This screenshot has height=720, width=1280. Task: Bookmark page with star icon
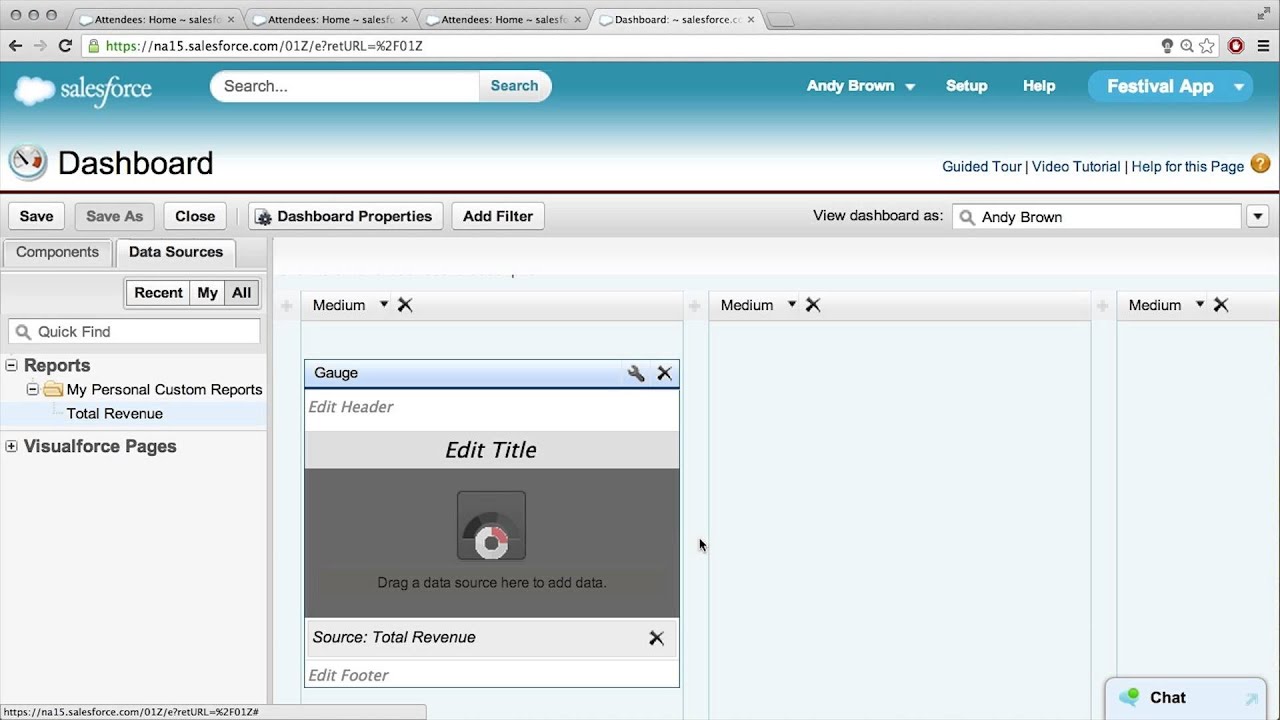(x=1207, y=46)
